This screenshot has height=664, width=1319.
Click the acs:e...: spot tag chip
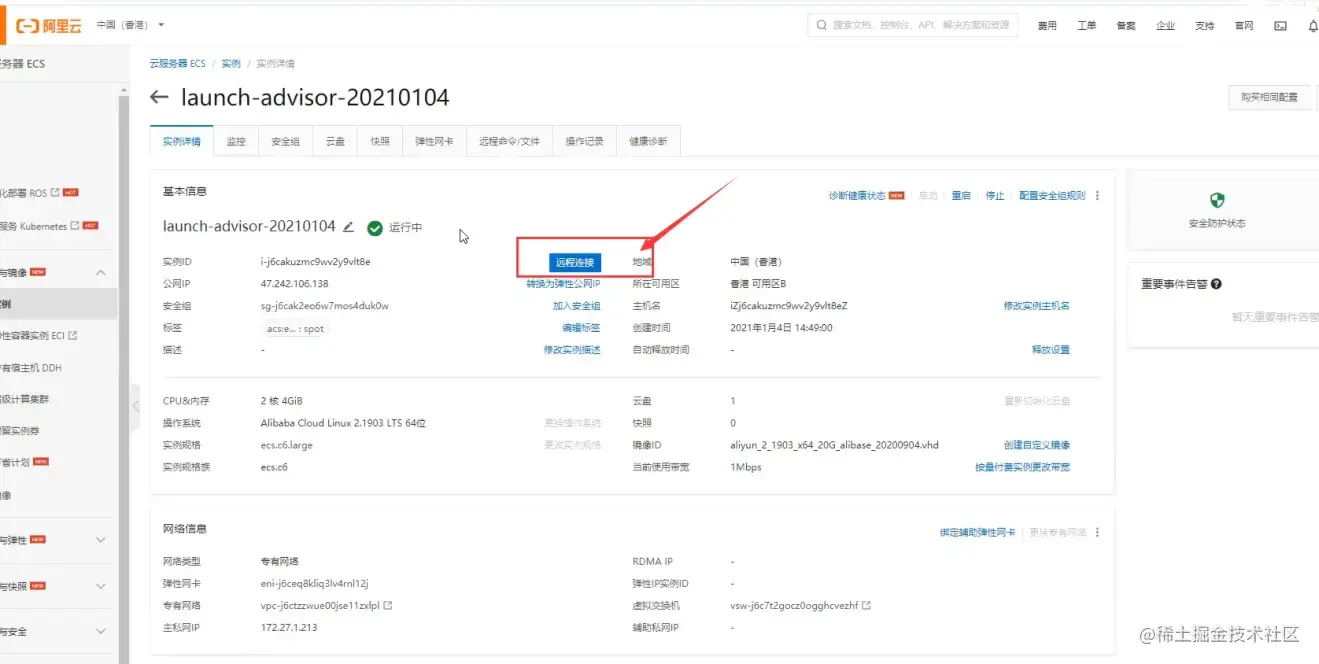[295, 328]
